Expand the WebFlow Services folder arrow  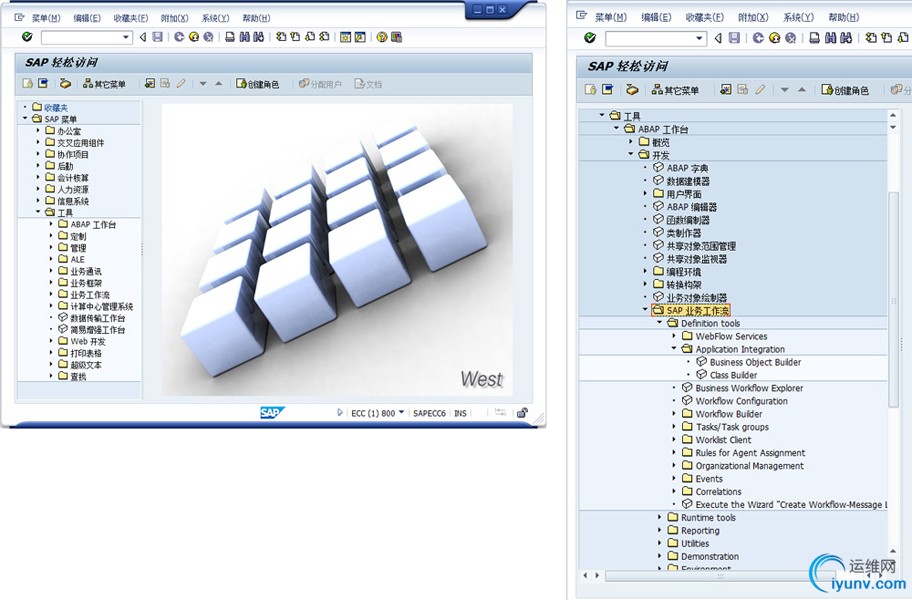[x=674, y=336]
